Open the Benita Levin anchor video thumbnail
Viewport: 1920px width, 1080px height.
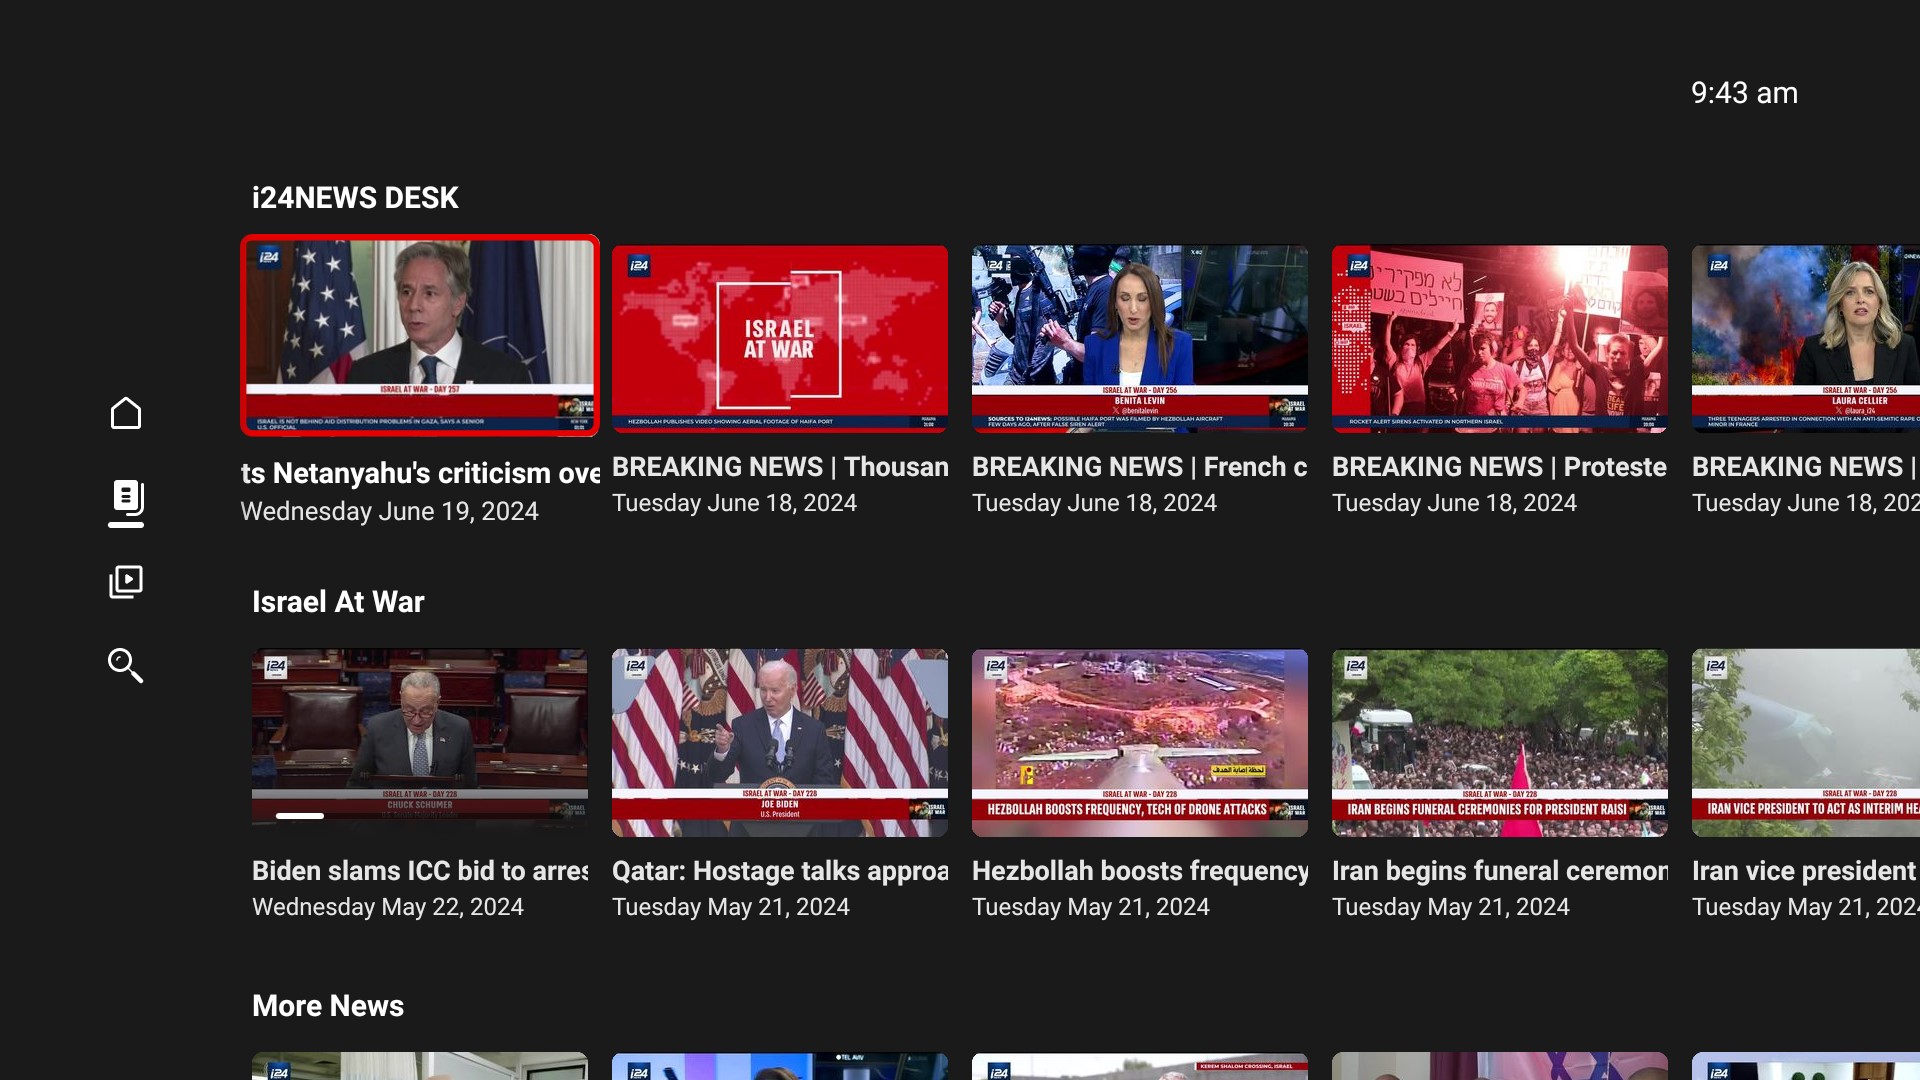click(x=1140, y=339)
